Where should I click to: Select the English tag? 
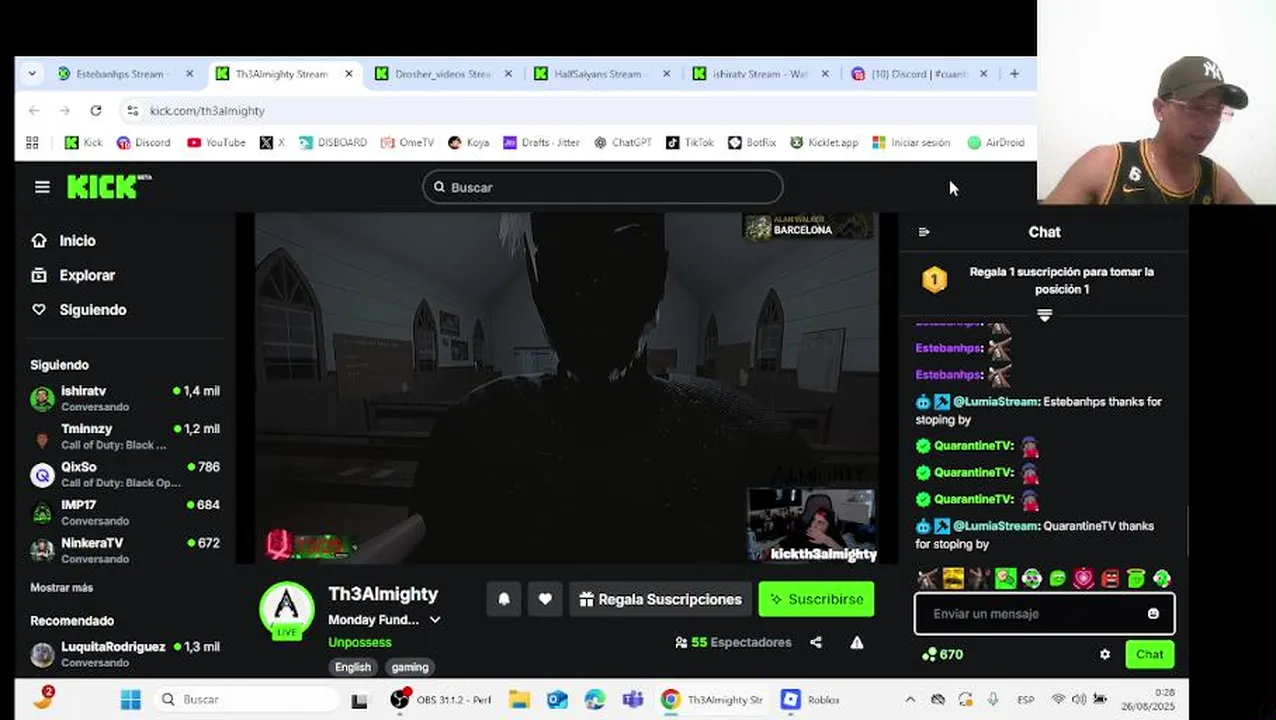click(x=353, y=667)
